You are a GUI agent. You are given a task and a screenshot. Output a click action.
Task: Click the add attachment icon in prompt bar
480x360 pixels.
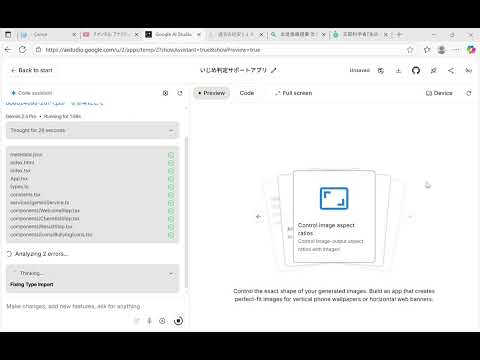click(x=162, y=321)
